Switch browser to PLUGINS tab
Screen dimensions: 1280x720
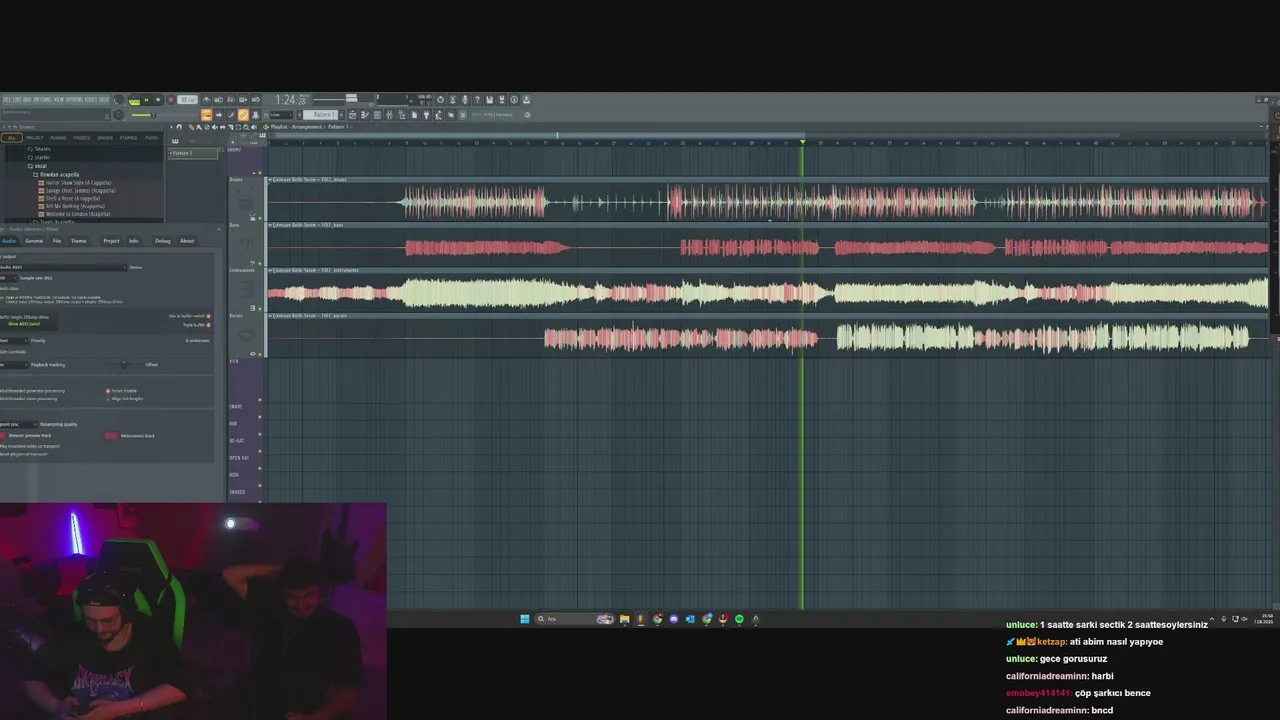58,138
